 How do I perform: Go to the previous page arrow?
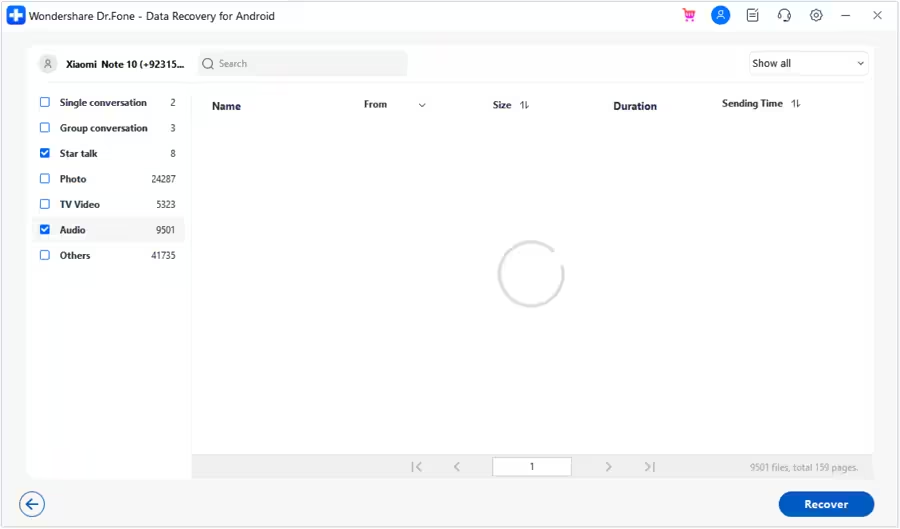point(457,467)
